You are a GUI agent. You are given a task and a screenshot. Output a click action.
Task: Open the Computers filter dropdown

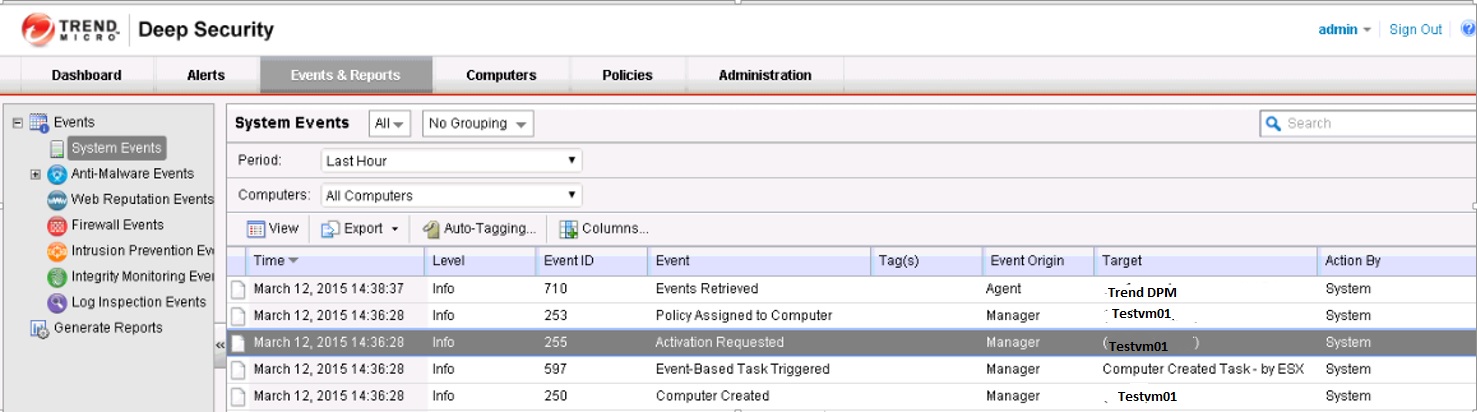click(x=451, y=196)
